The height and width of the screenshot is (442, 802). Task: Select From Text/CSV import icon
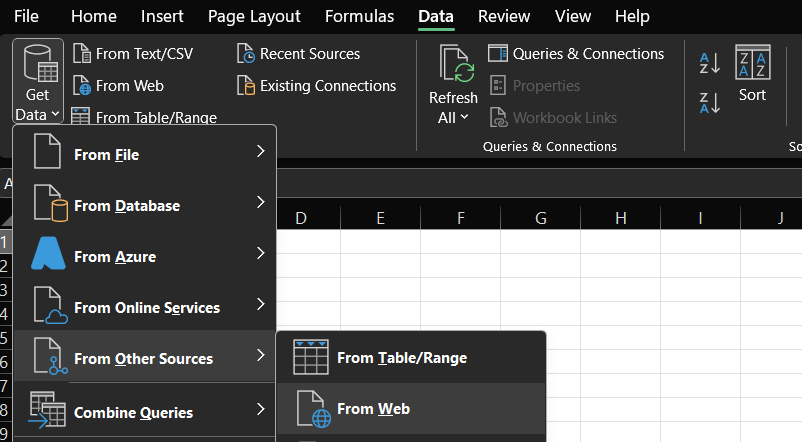point(82,54)
